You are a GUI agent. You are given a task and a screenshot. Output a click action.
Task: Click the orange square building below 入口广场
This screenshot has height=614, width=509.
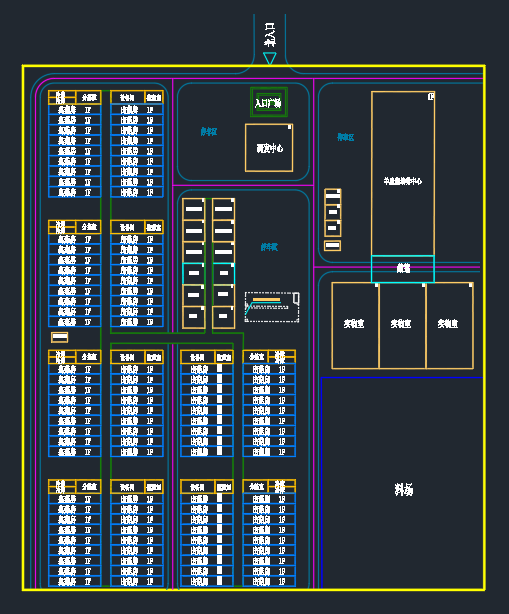click(269, 148)
